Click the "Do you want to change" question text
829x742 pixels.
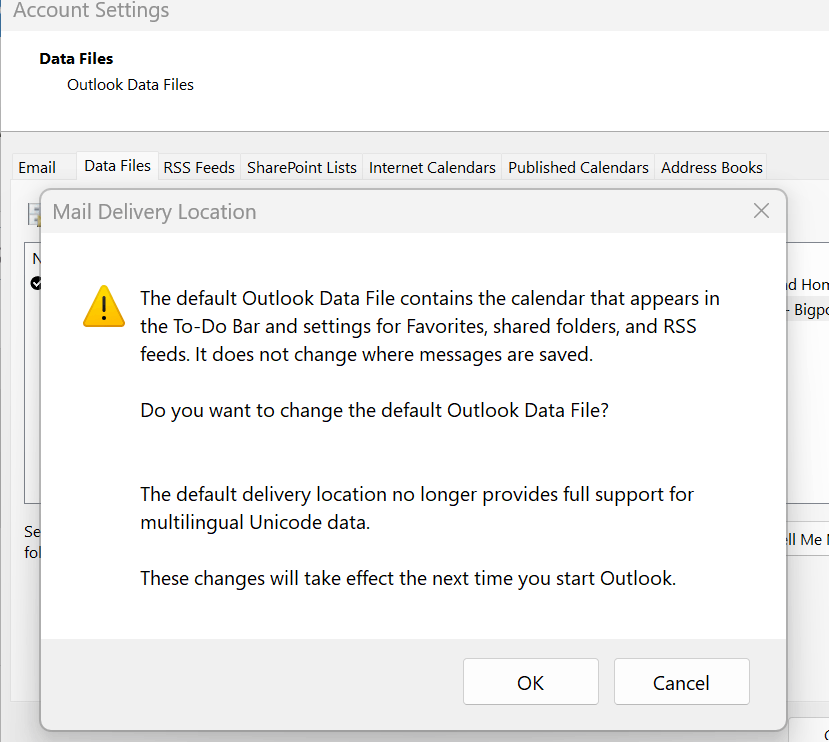point(374,410)
